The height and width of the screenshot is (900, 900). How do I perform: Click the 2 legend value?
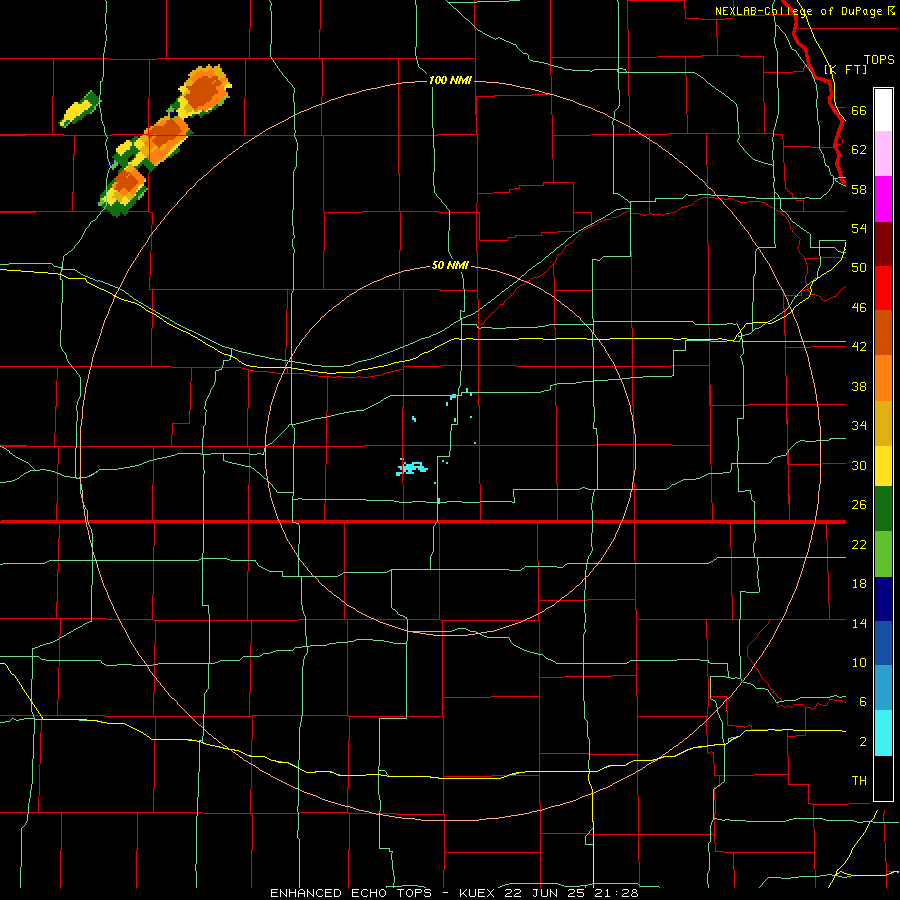pyautogui.click(x=862, y=741)
